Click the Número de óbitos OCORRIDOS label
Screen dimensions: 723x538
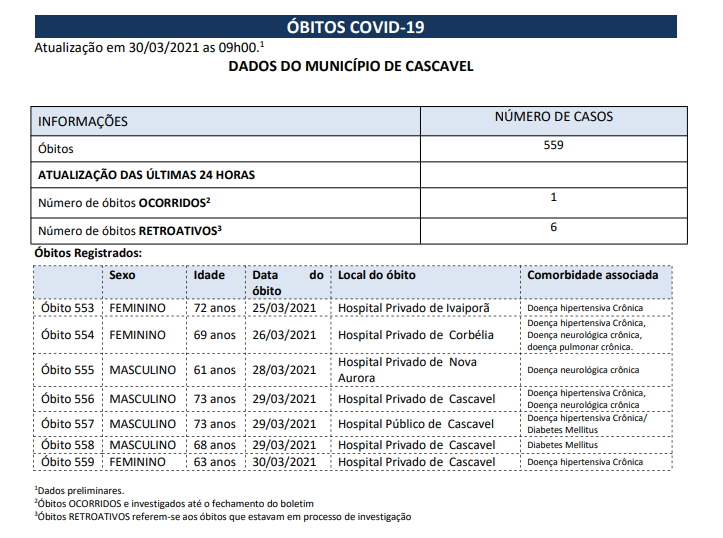pos(124,203)
